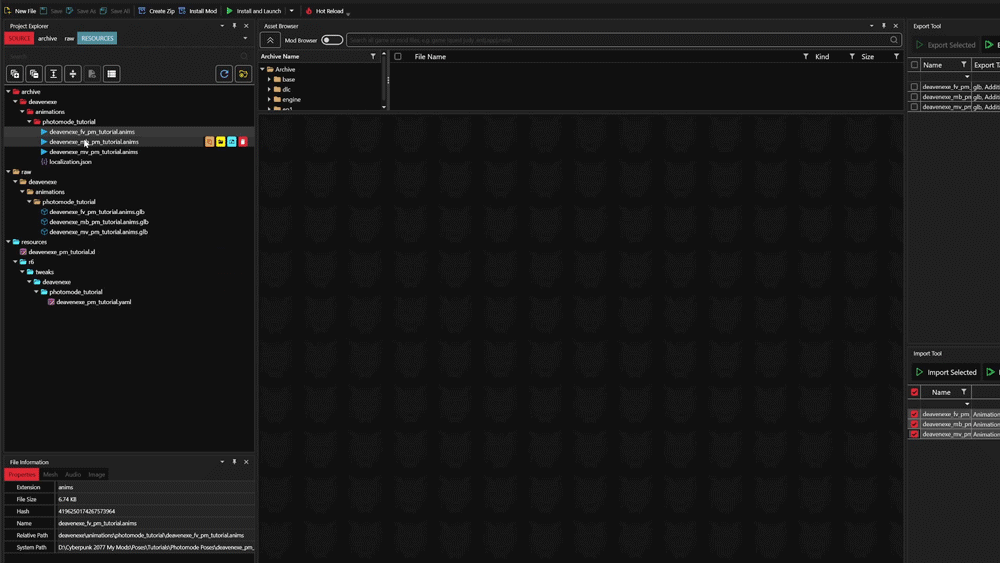Click the list view icon in the Project Explorer toolbar
1000x563 pixels.
112,74
